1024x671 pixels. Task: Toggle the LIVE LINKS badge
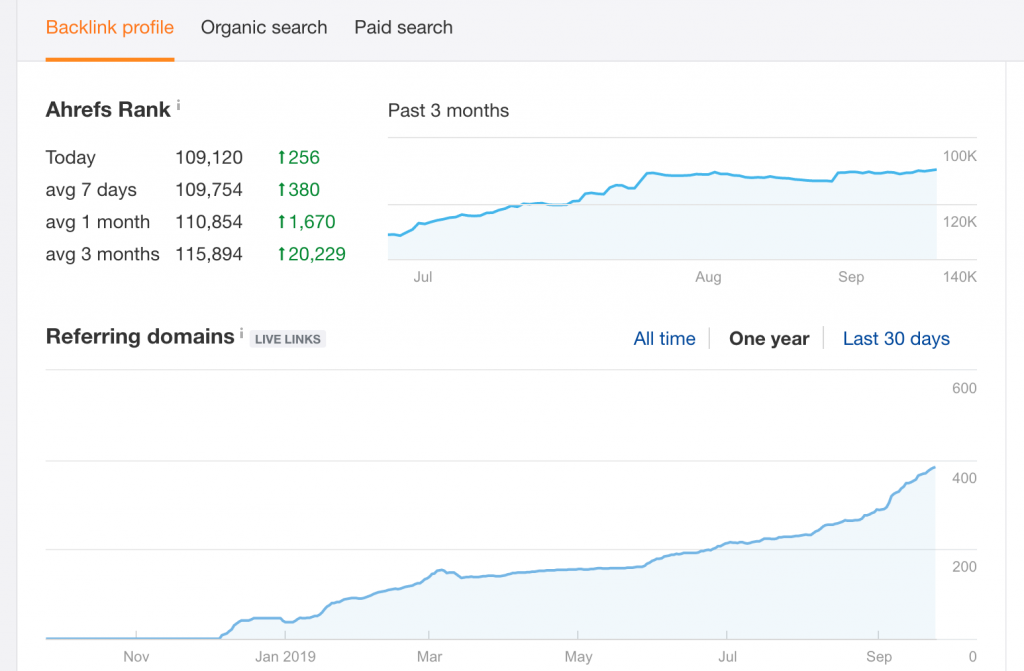coord(288,339)
